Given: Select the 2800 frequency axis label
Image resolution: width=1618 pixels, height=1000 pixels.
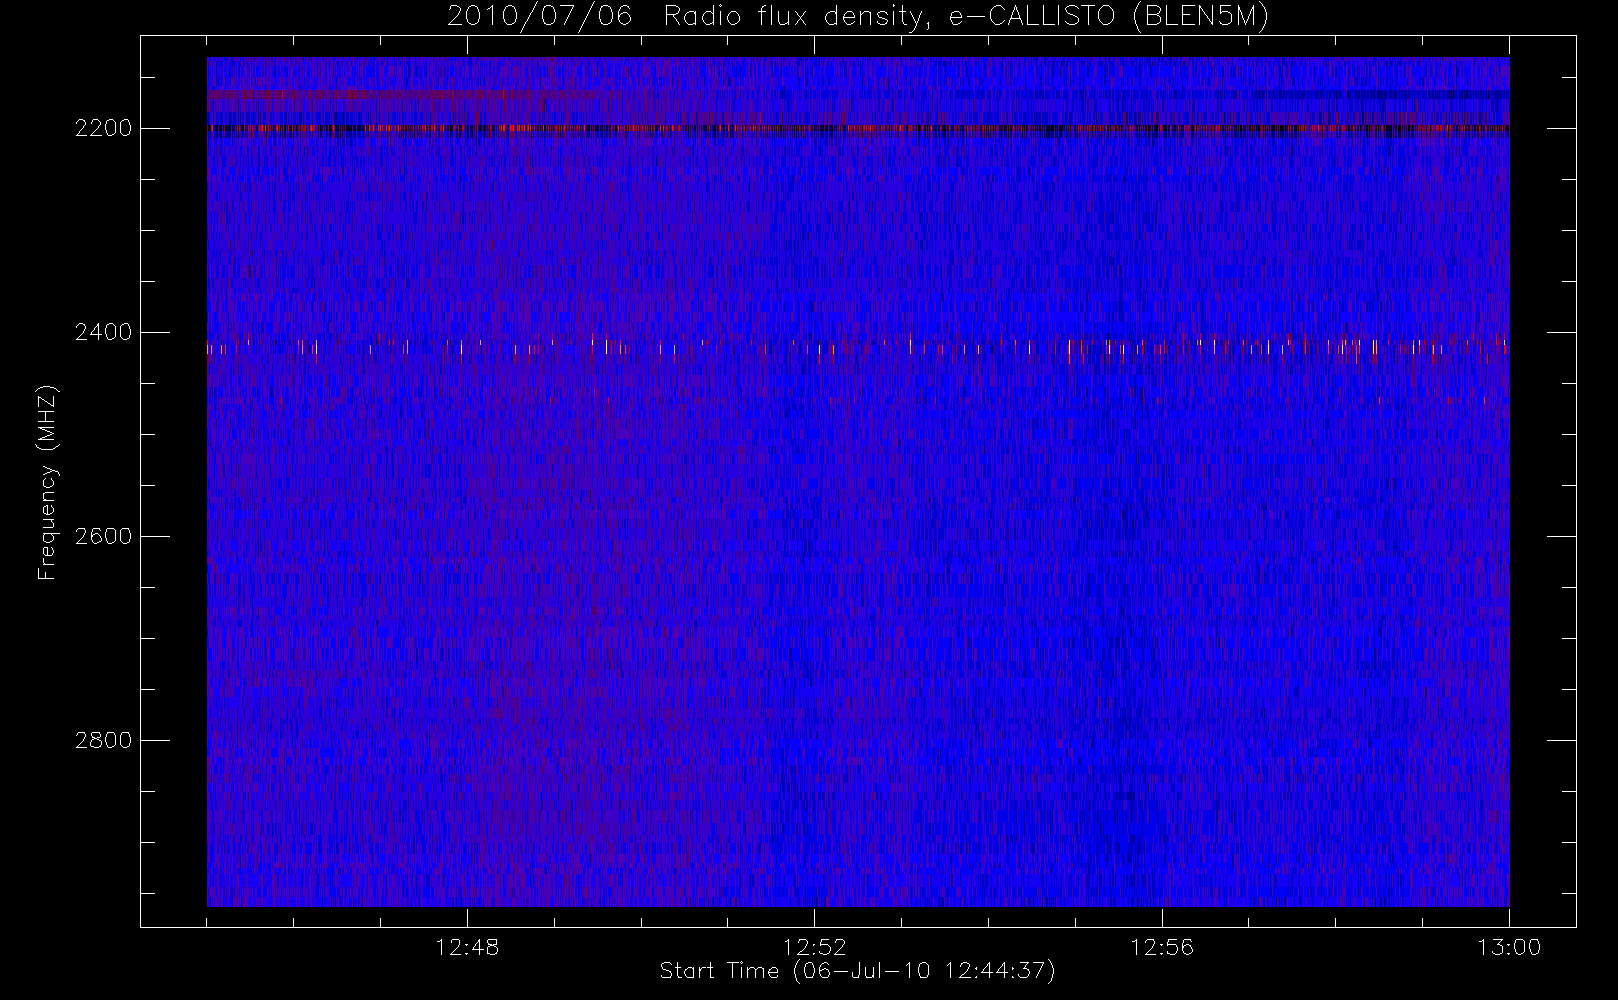Looking at the screenshot, I should (103, 740).
